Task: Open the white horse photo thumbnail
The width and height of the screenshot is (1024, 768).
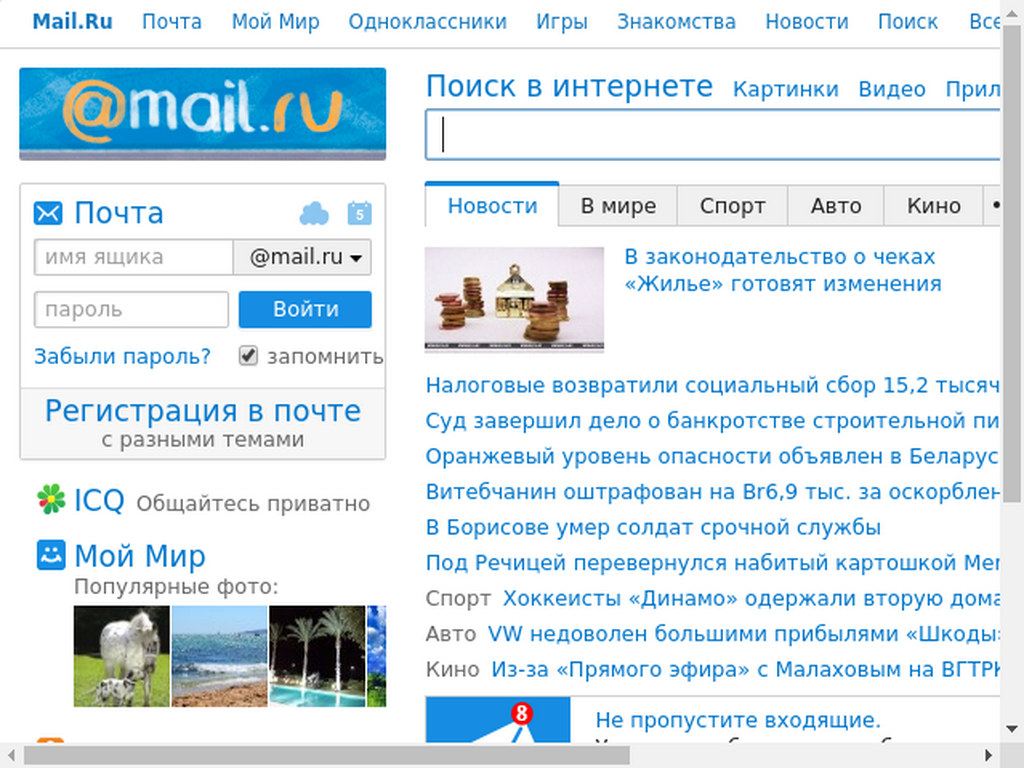Action: (121, 656)
